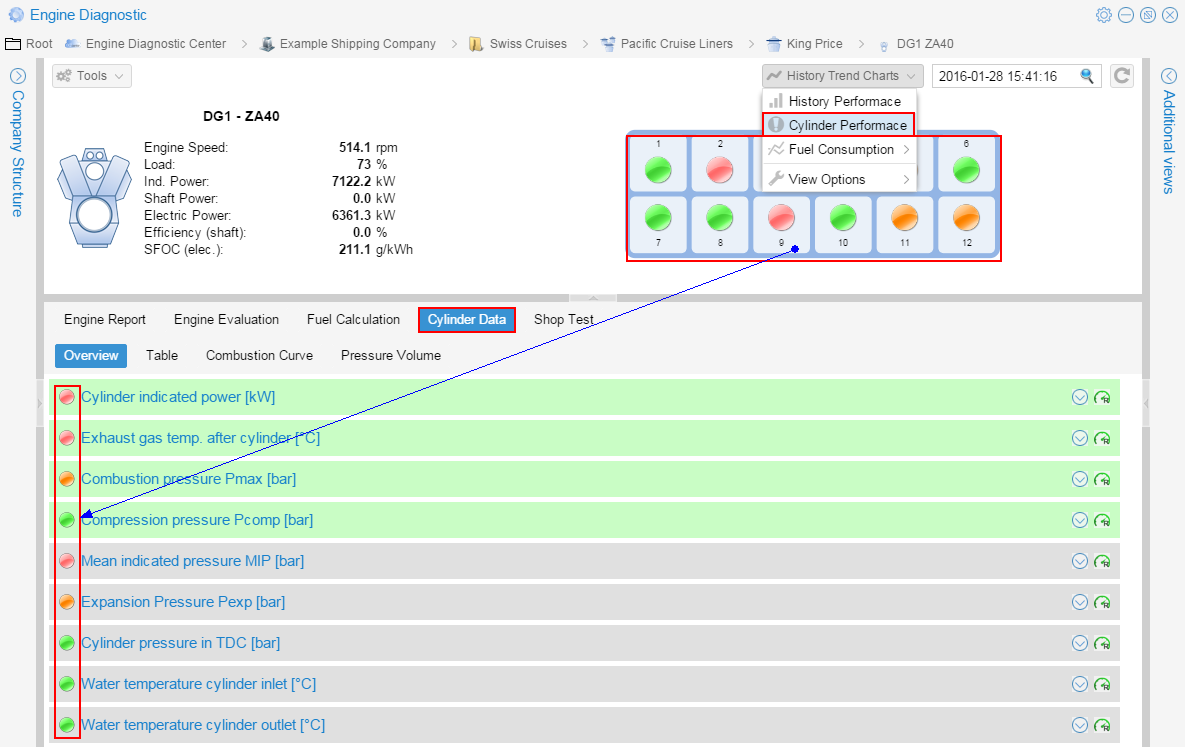Toggle the orange lamp next to Combustion pressure Pmax
Viewport: 1185px width, 747px height.
pos(66,478)
